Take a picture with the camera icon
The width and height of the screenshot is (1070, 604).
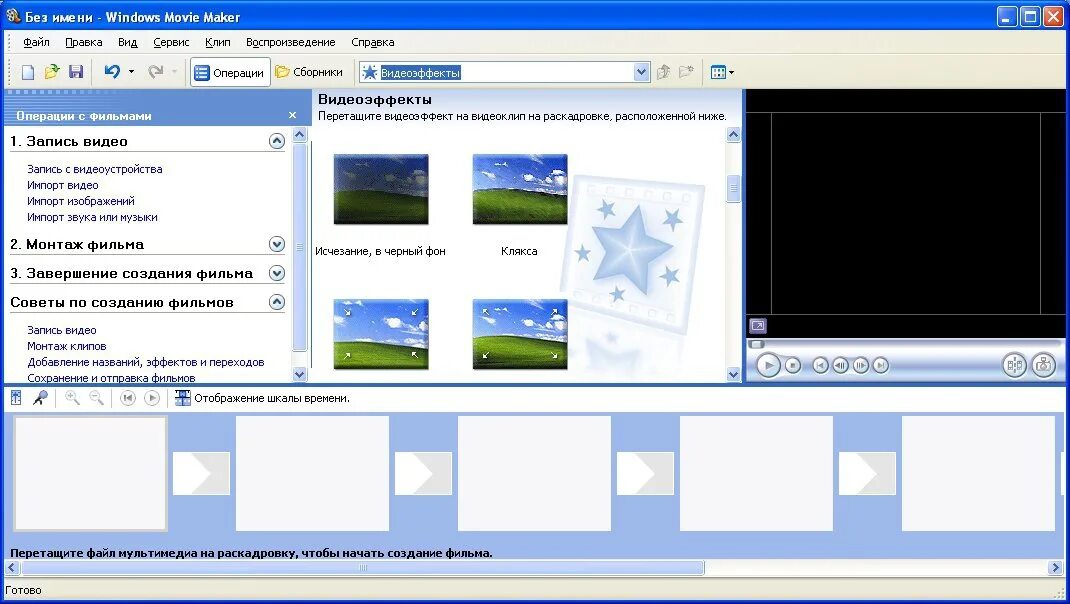[1044, 366]
